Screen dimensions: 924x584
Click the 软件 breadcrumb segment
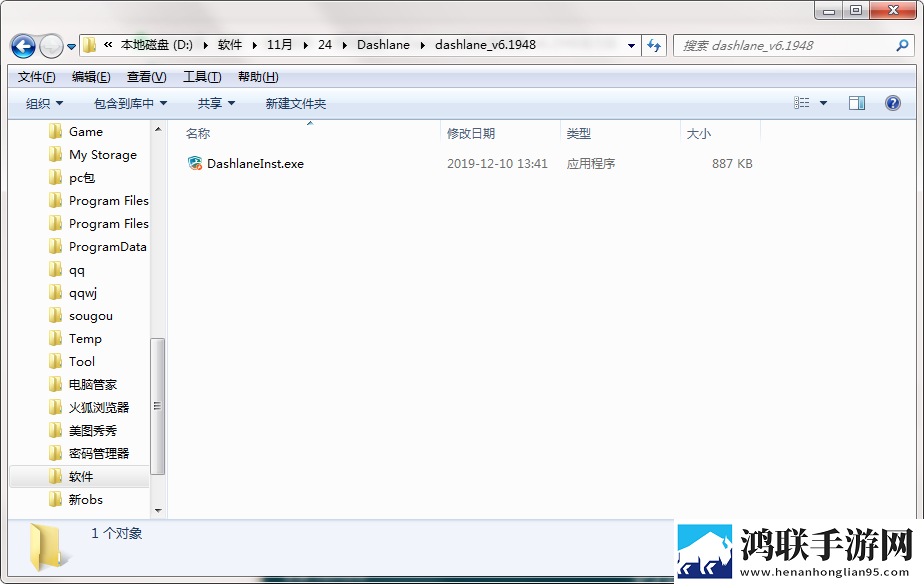click(x=230, y=45)
